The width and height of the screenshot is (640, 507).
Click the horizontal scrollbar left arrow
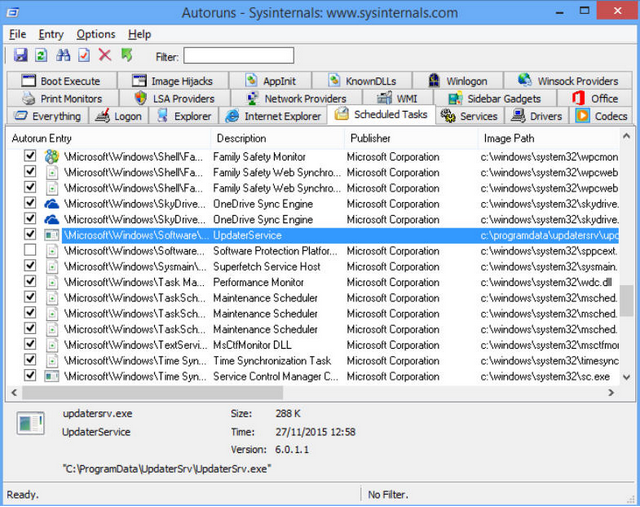tap(14, 393)
